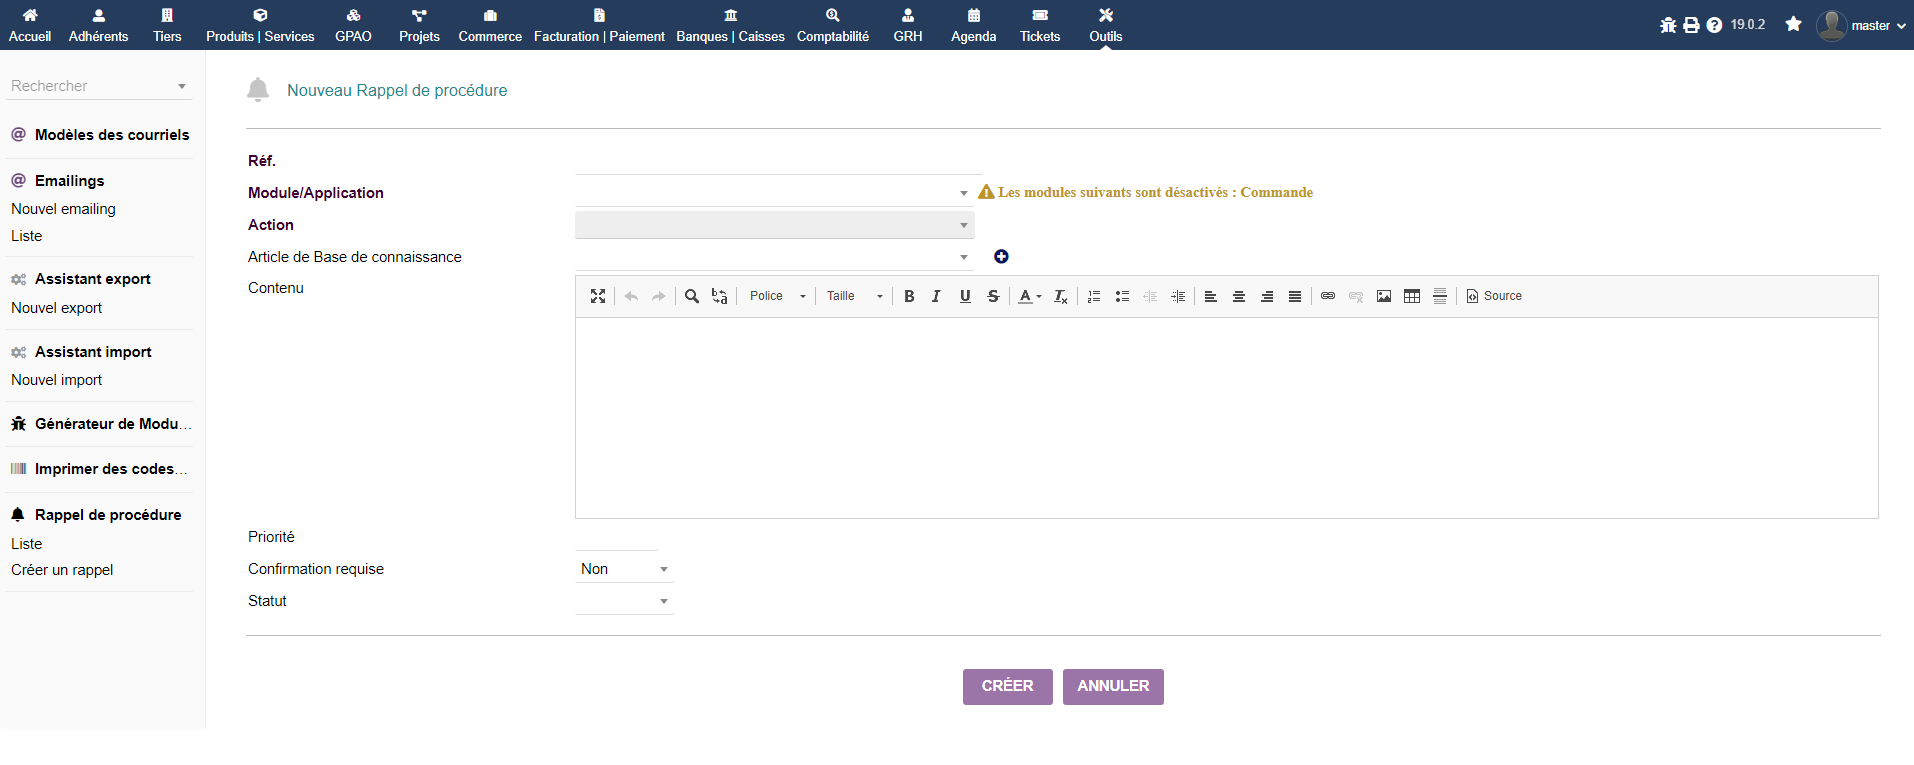This screenshot has width=1914, height=765.
Task: Open the help question mark icon
Action: [1714, 25]
